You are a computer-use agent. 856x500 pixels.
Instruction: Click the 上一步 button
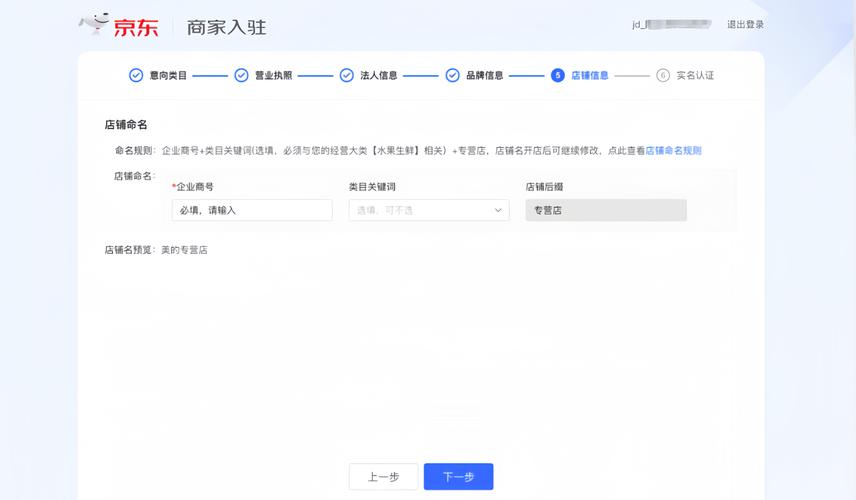pyautogui.click(x=383, y=477)
